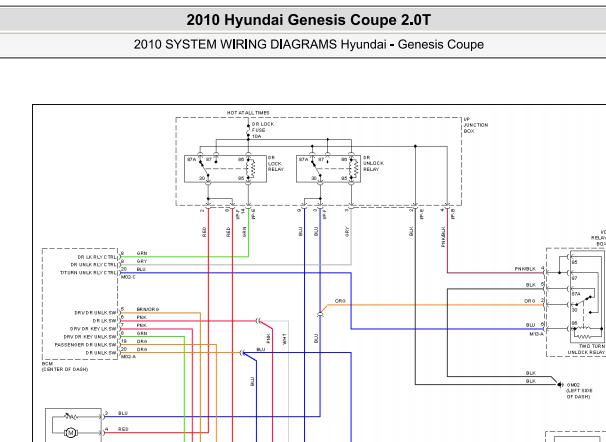Click the 'DR UNLK RLY CTRL' BCM pin label
The image size is (606, 442).
pos(93,265)
